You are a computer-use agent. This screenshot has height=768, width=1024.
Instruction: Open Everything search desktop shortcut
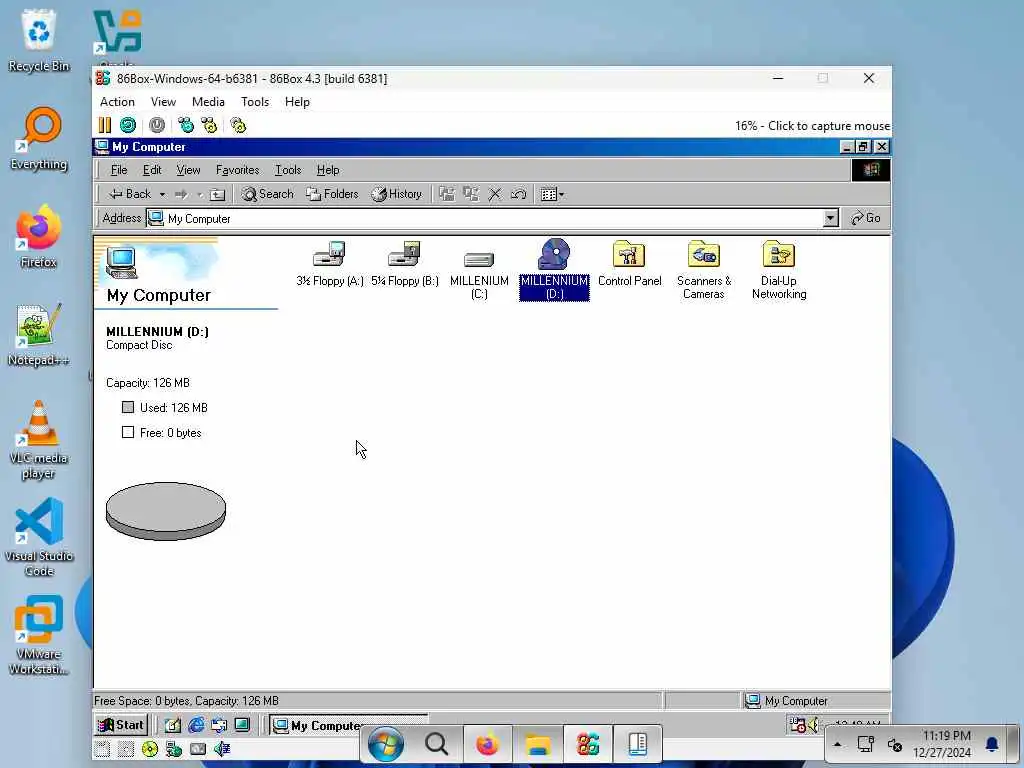coord(39,139)
